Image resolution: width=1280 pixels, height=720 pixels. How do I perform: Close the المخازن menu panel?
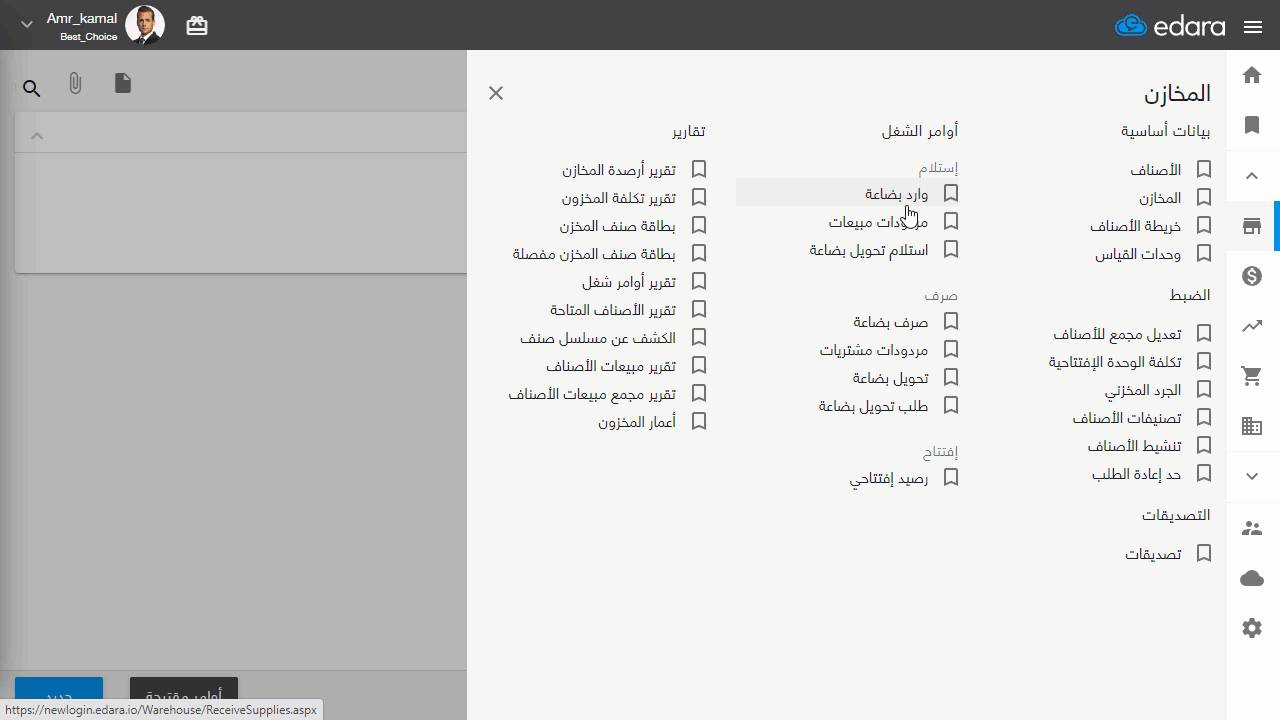[x=496, y=93]
